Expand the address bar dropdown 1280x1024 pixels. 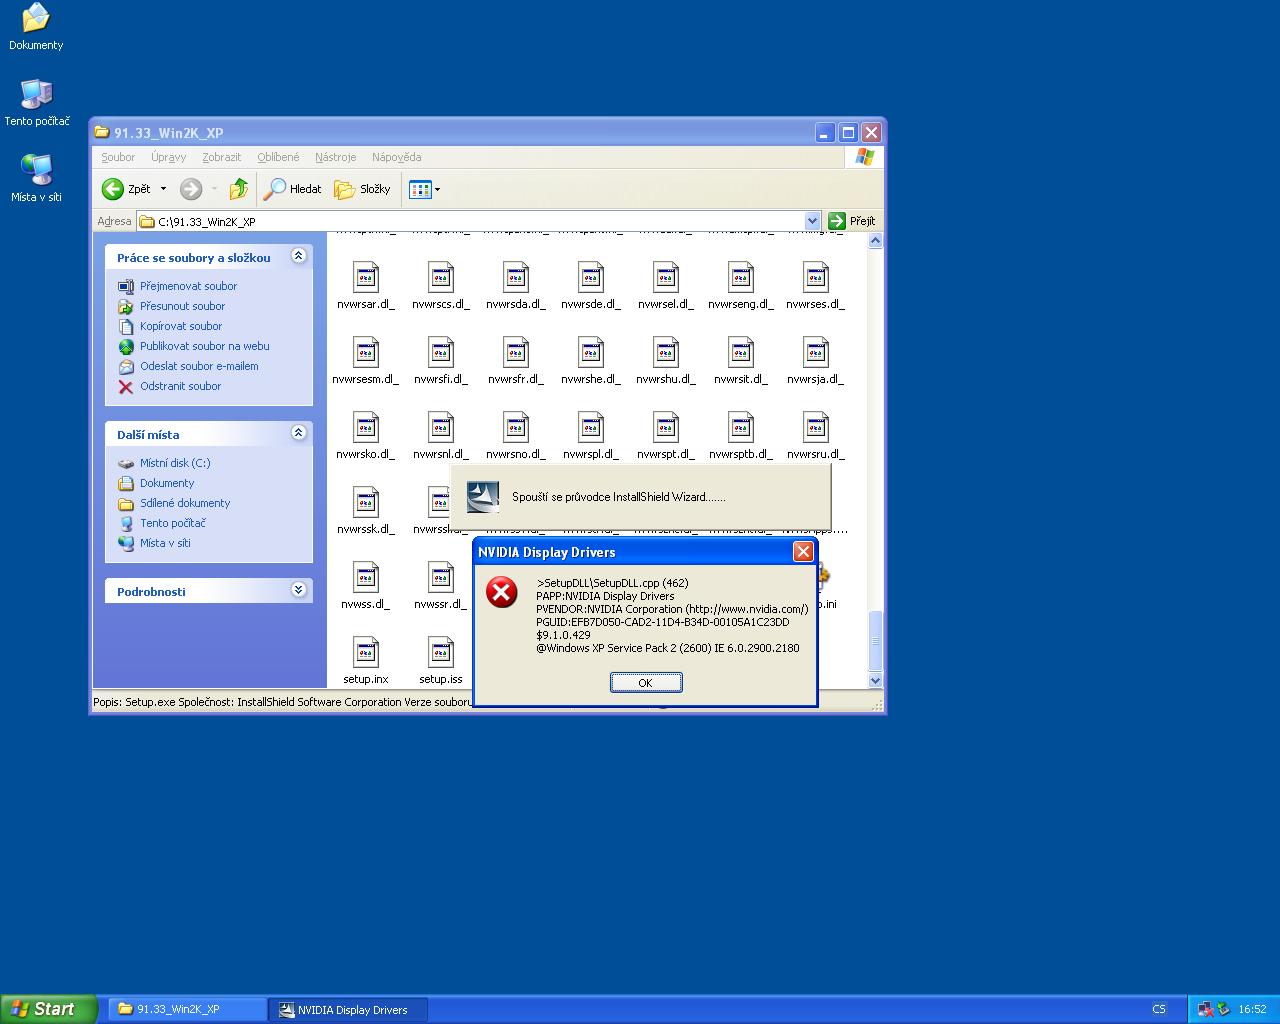(x=812, y=221)
